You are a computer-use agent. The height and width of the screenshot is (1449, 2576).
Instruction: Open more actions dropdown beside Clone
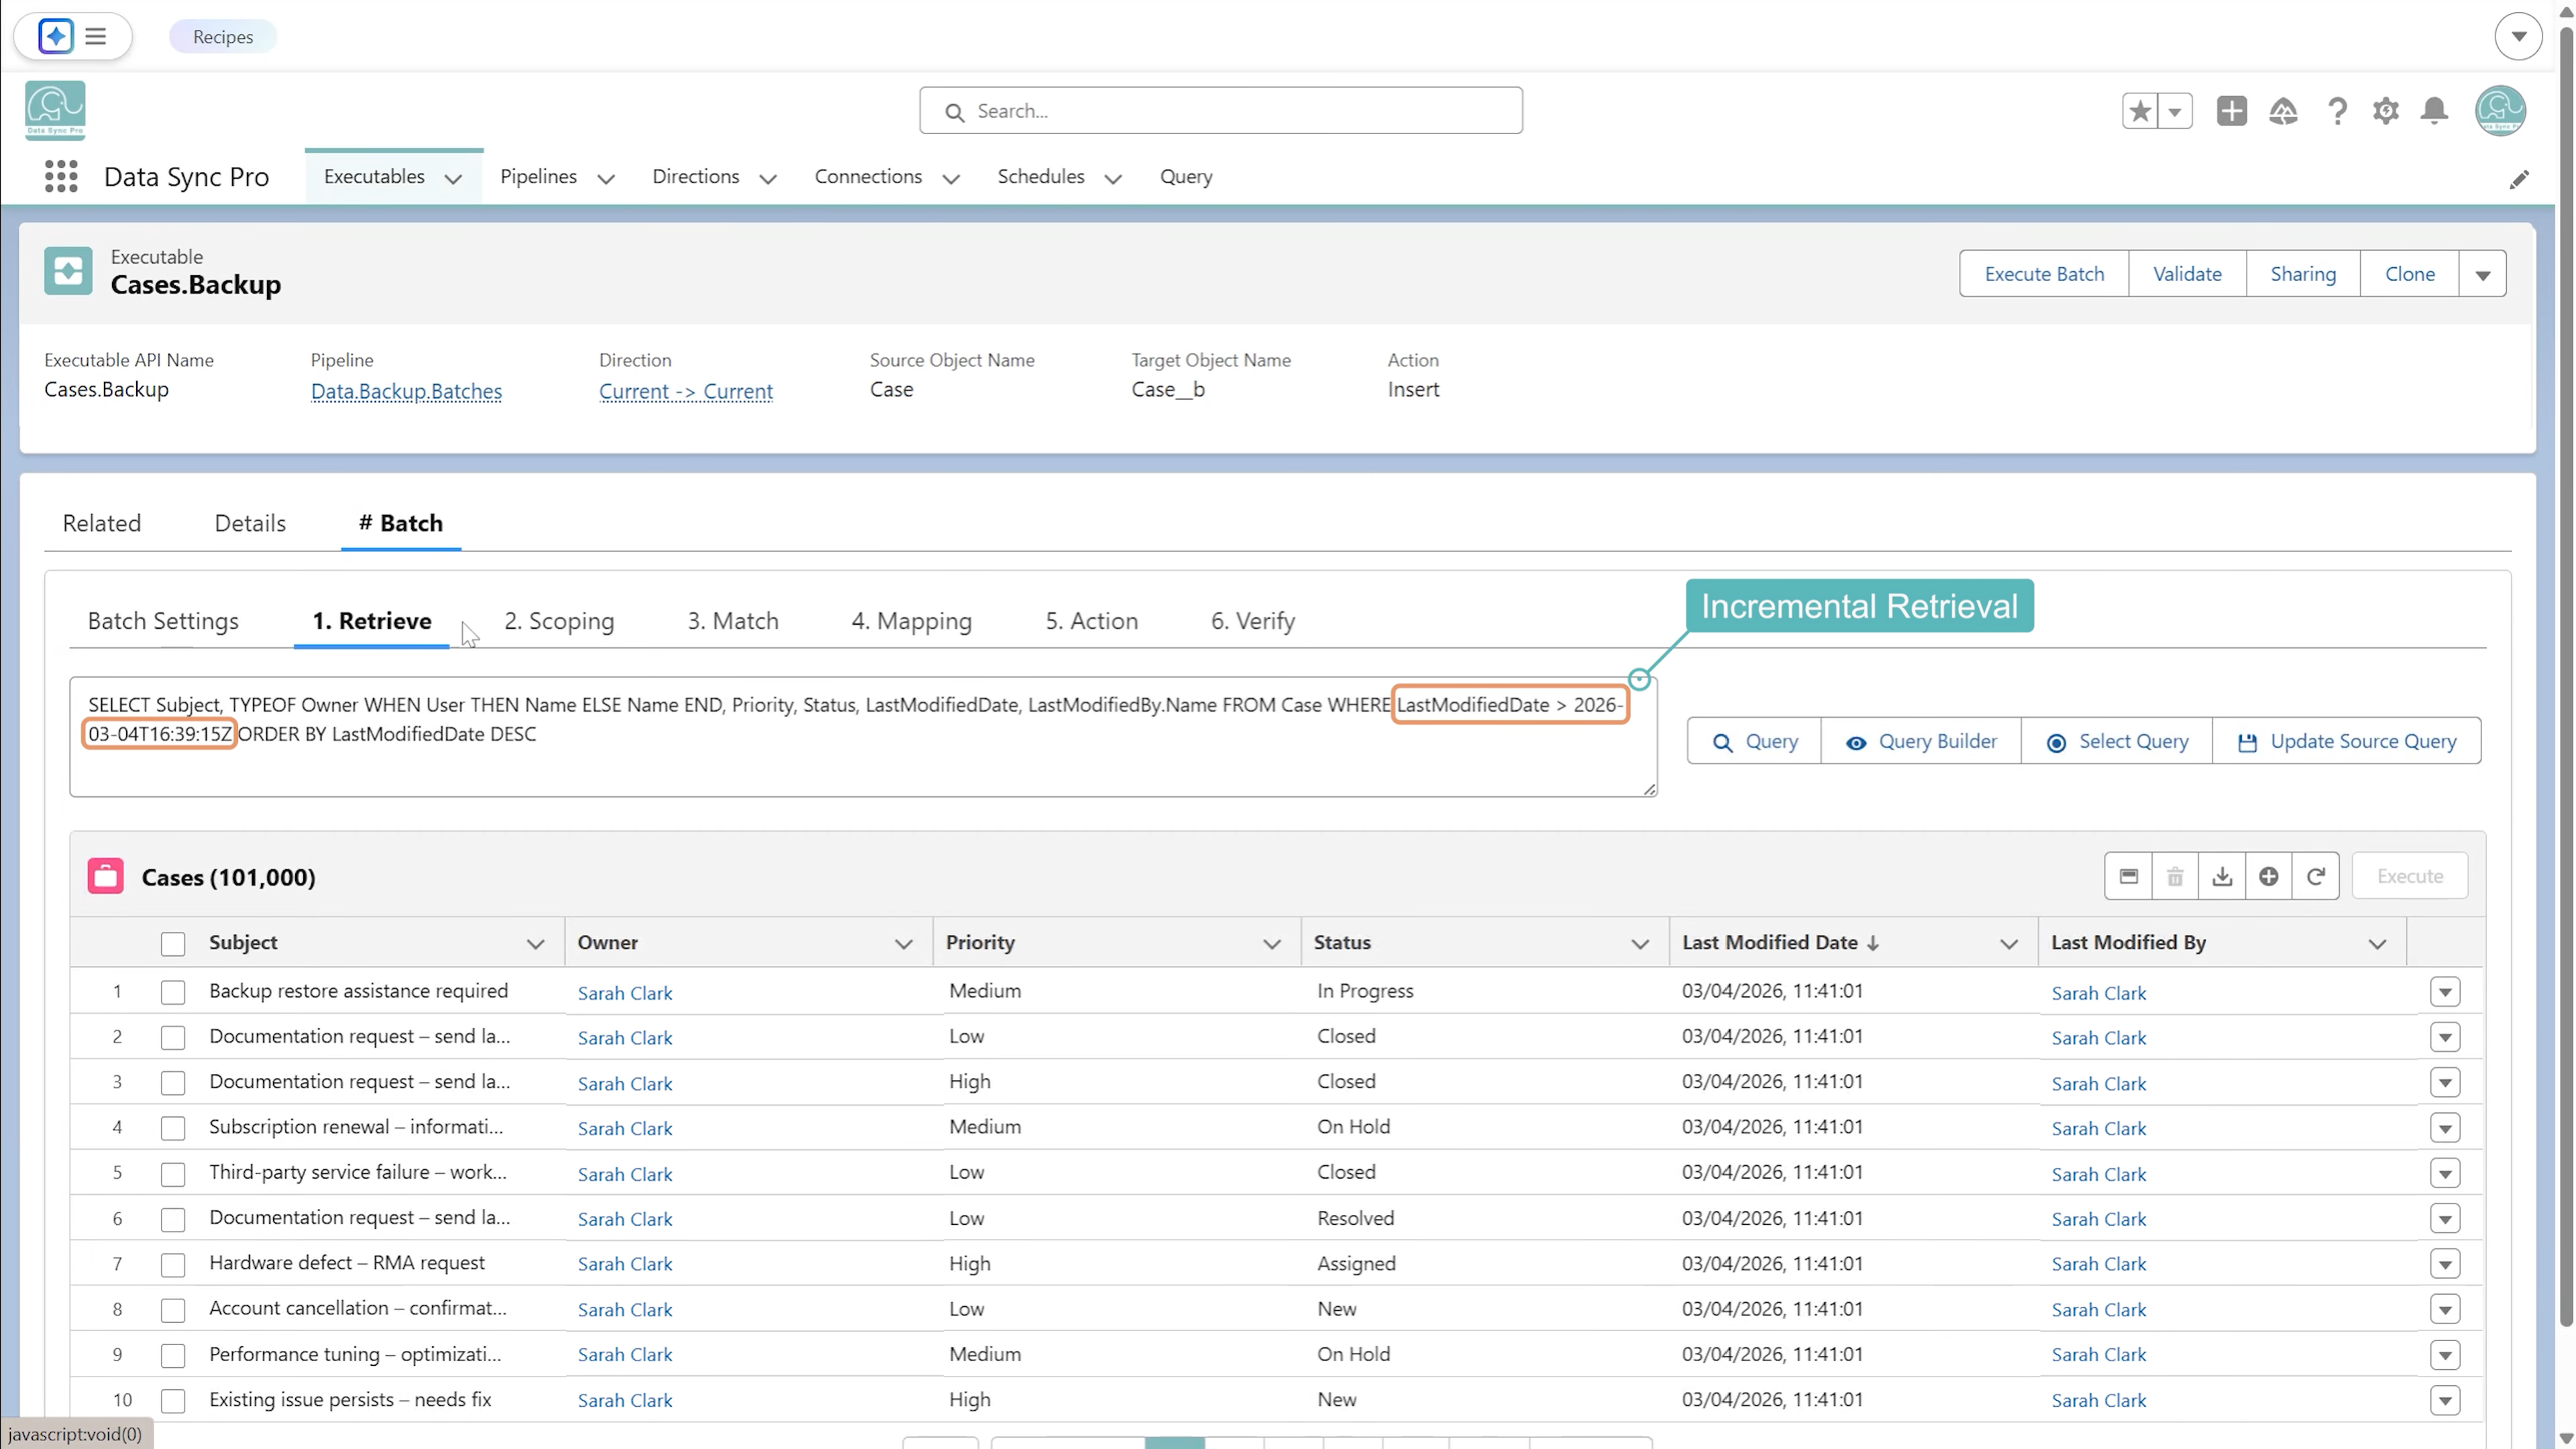[2483, 275]
